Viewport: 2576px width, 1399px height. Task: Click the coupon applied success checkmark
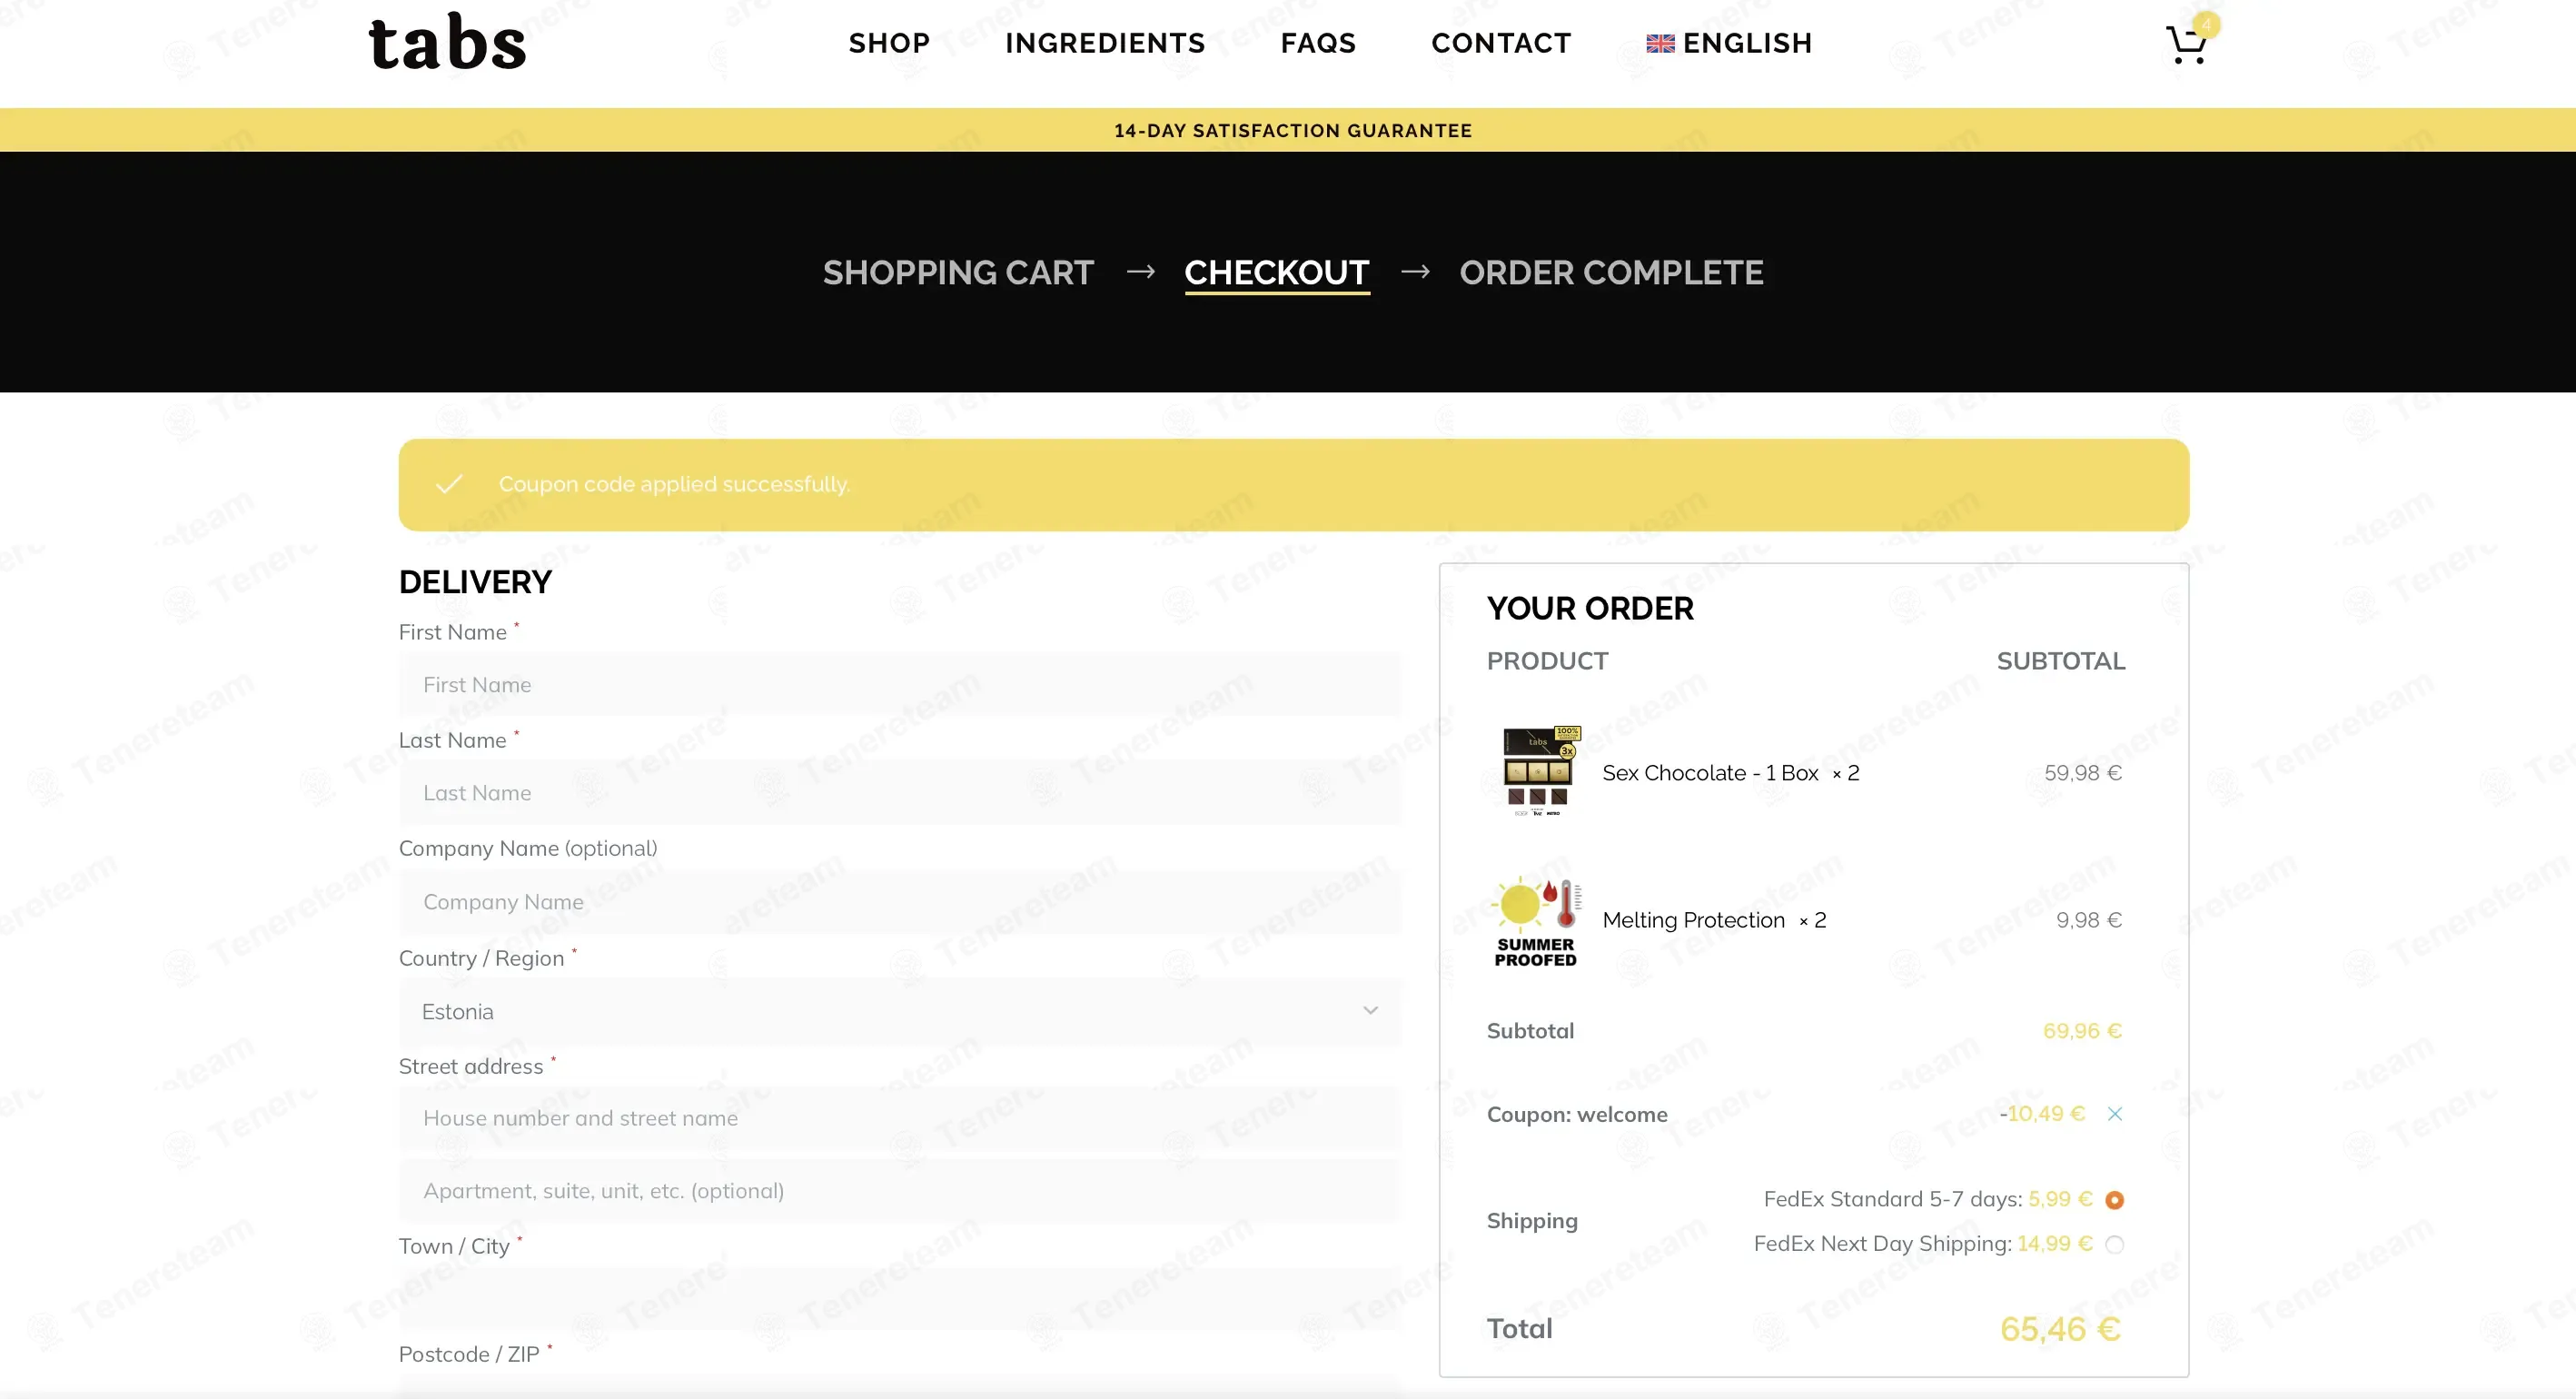(x=449, y=484)
